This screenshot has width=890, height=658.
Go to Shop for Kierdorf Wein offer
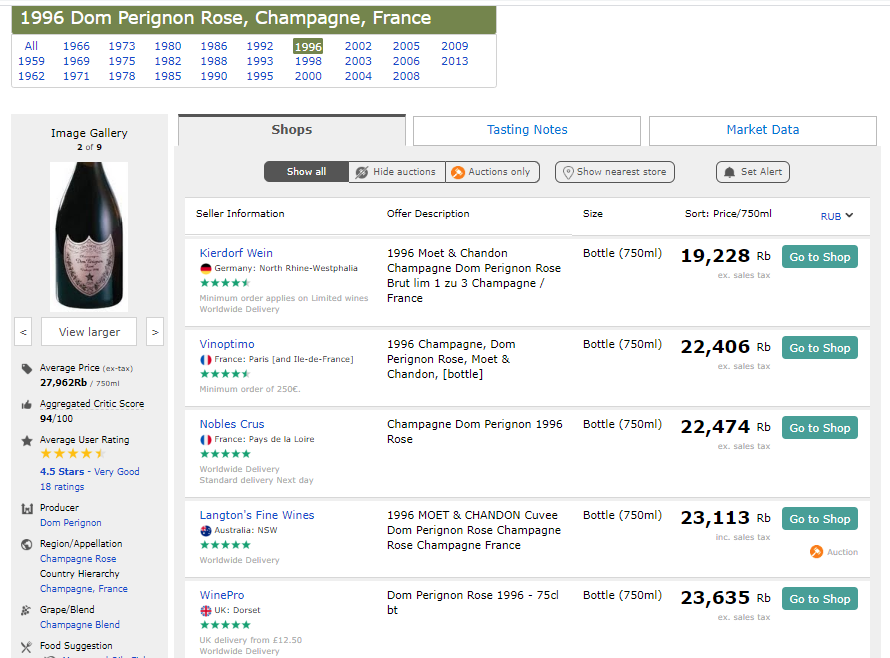(820, 257)
